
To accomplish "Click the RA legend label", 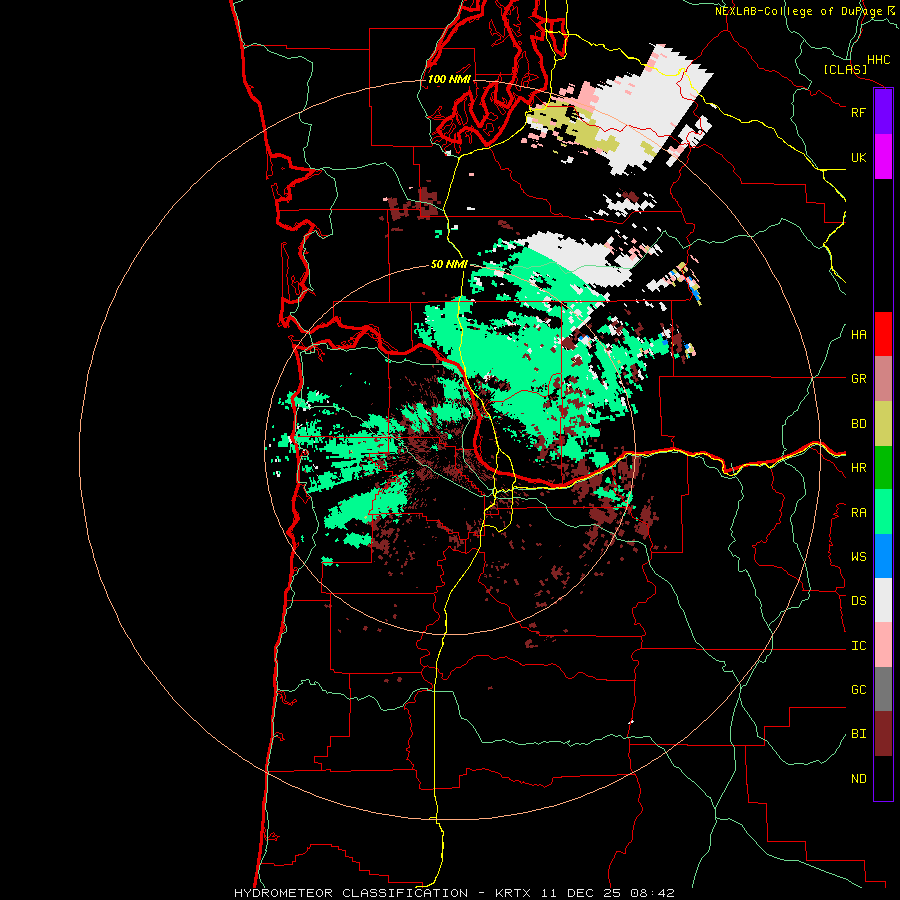I will point(858,513).
